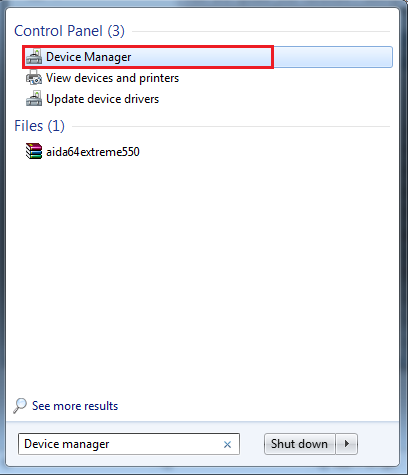408x475 pixels.
Task: Focus the search field containing Device manager
Action: [x=129, y=444]
